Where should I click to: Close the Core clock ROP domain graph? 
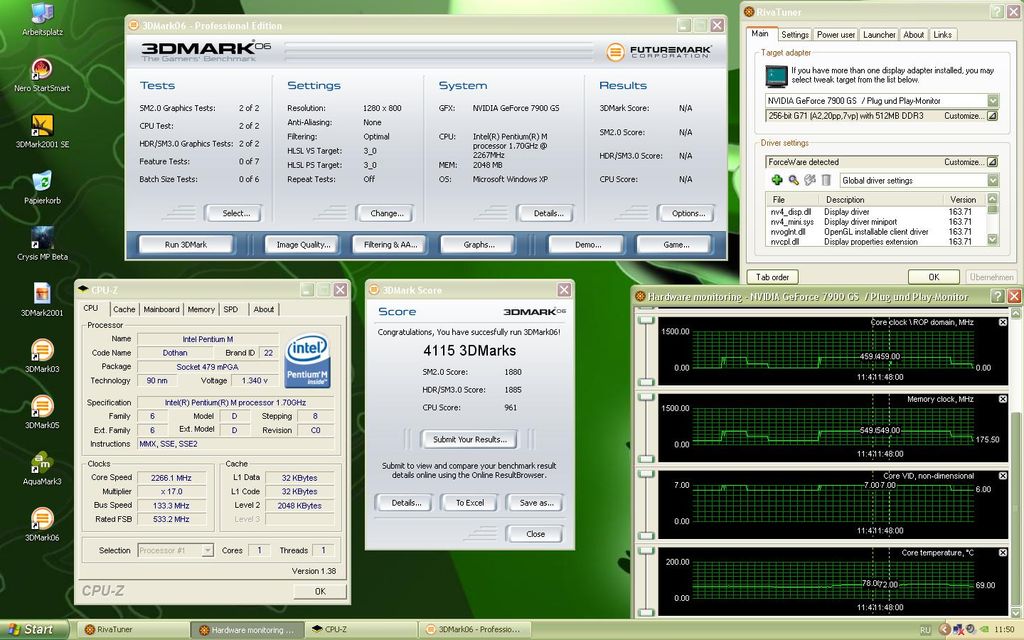pyautogui.click(x=1002, y=322)
